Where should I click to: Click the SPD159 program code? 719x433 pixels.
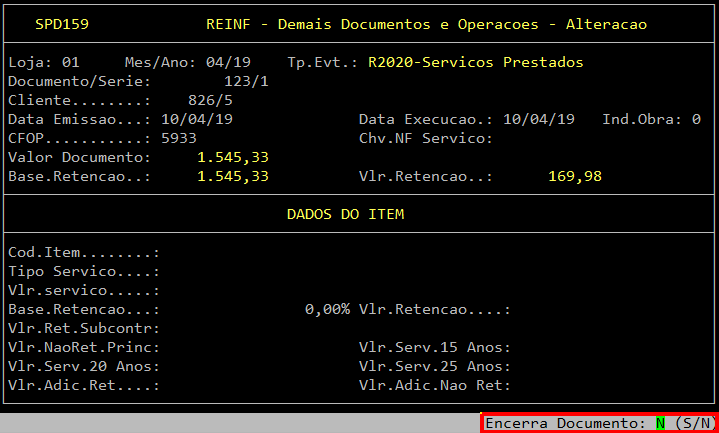pyautogui.click(x=59, y=23)
